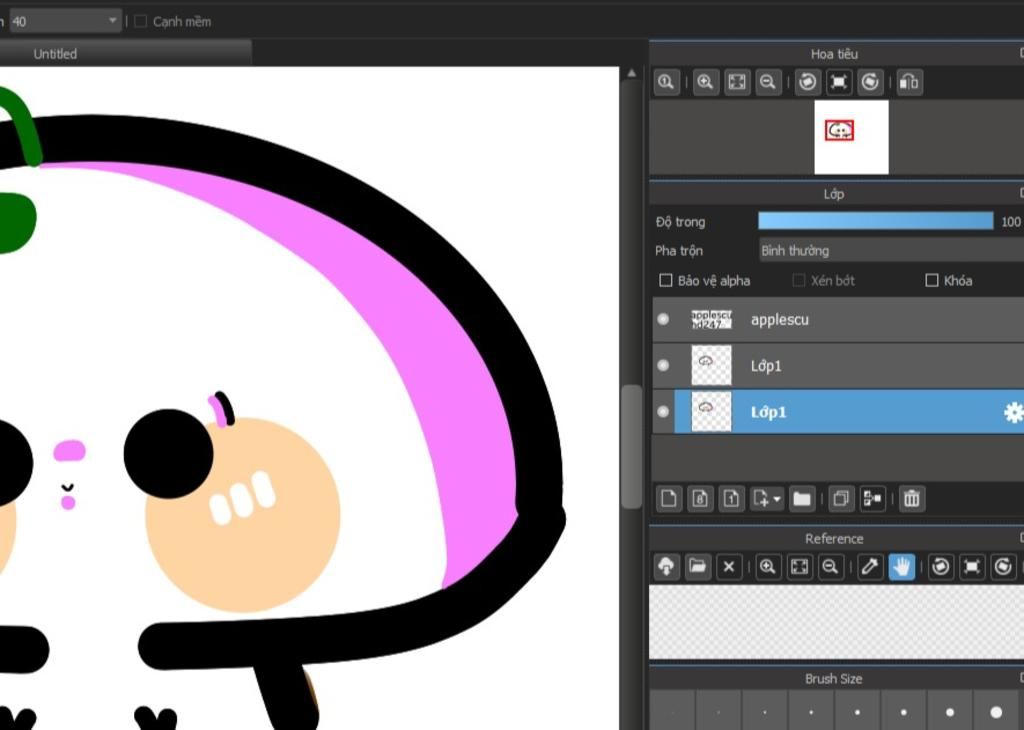
Task: Click the Lớp panel title
Action: pyautogui.click(x=834, y=194)
